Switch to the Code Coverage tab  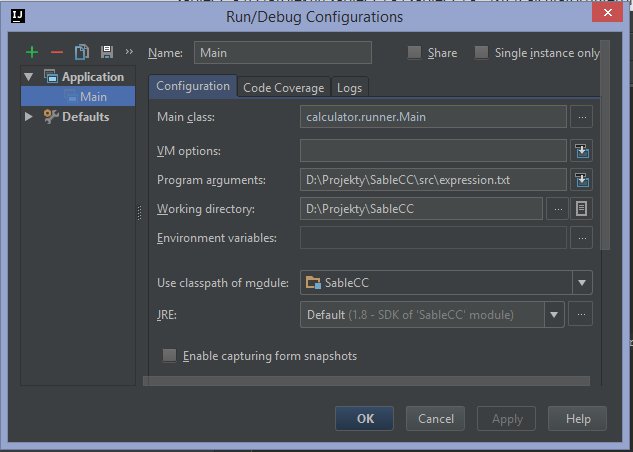tap(284, 88)
